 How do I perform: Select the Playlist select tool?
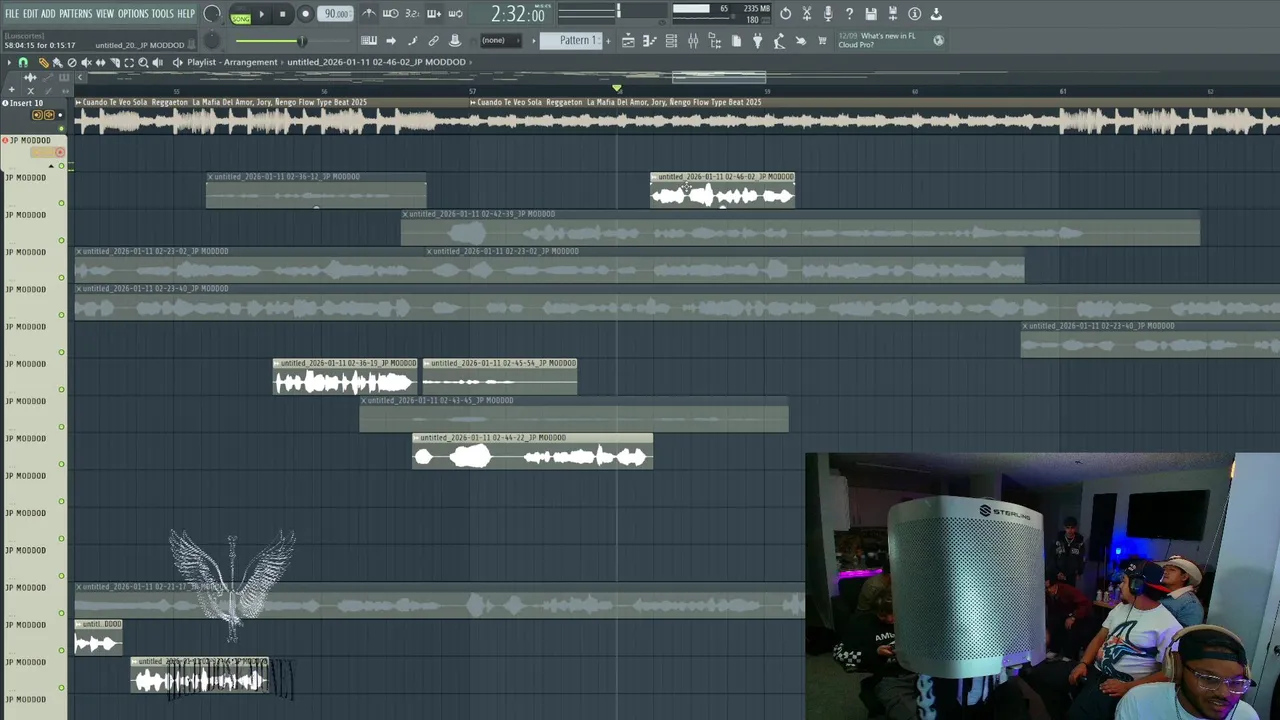tap(129, 62)
